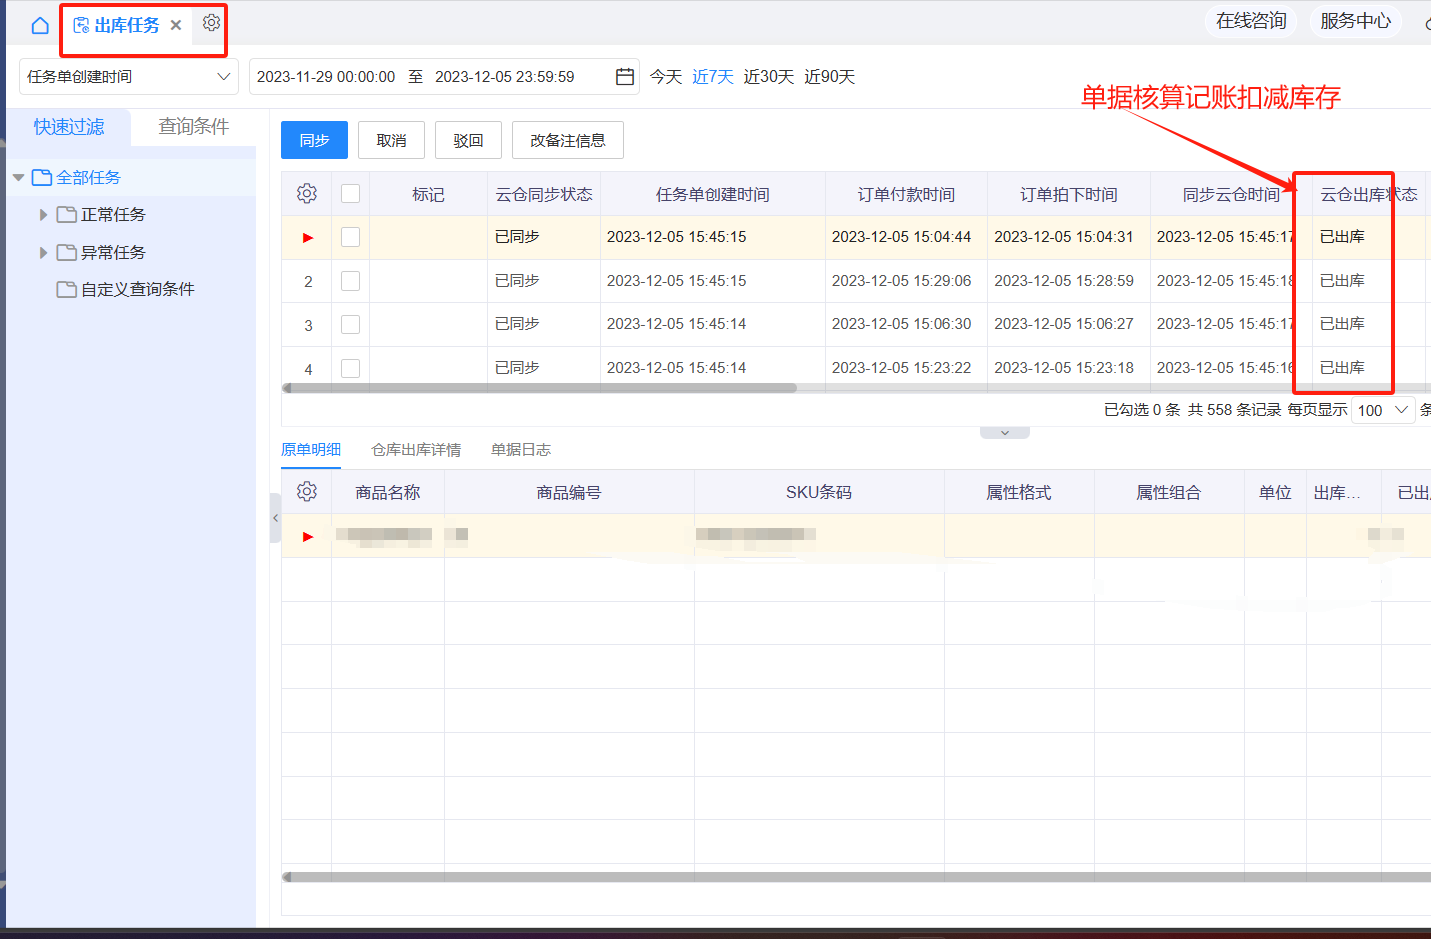This screenshot has width=1431, height=939.
Task: Open 在线咨询
Action: pyautogui.click(x=1251, y=21)
